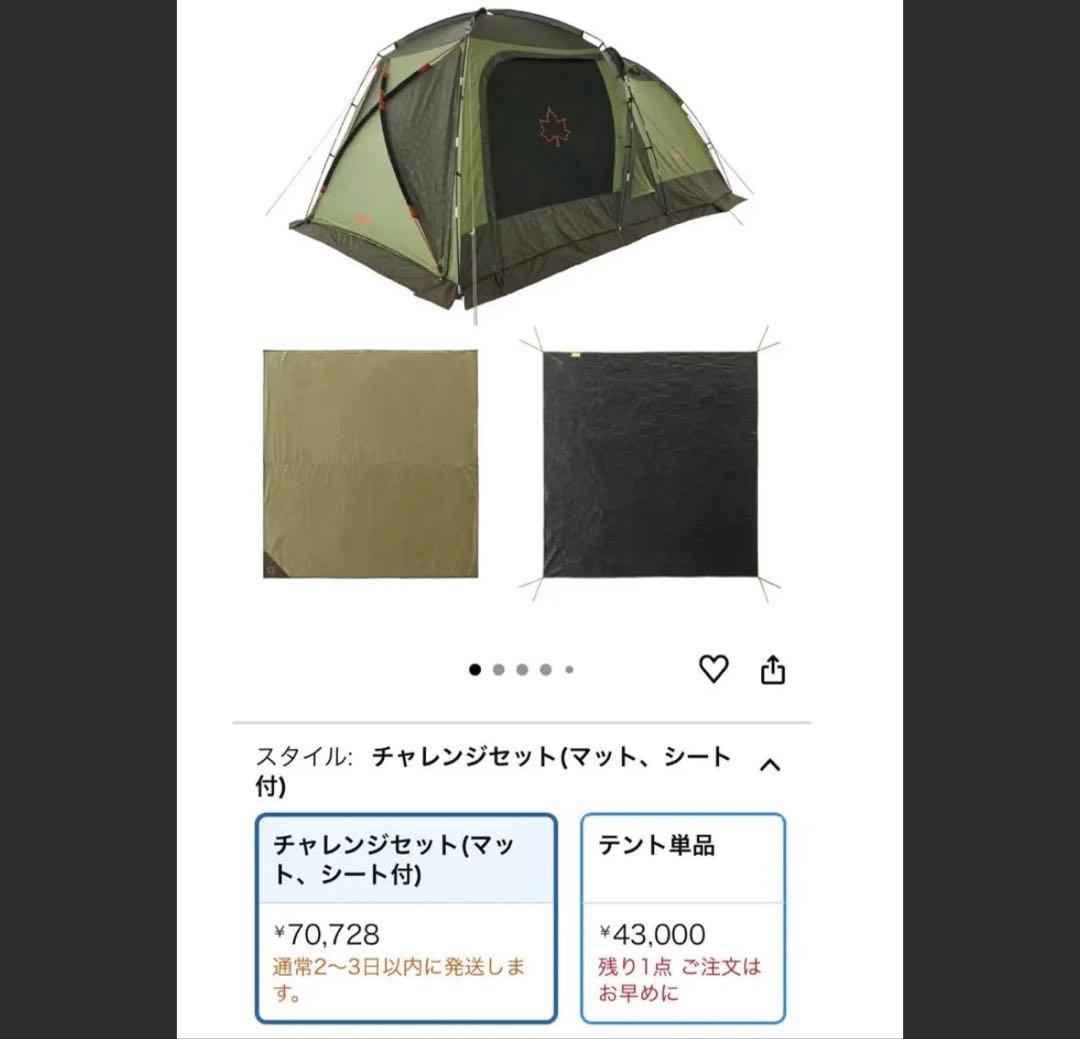The height and width of the screenshot is (1039, 1080).
Task: Click 通常2〜3日以内に発送します shipping text
Action: [399, 980]
